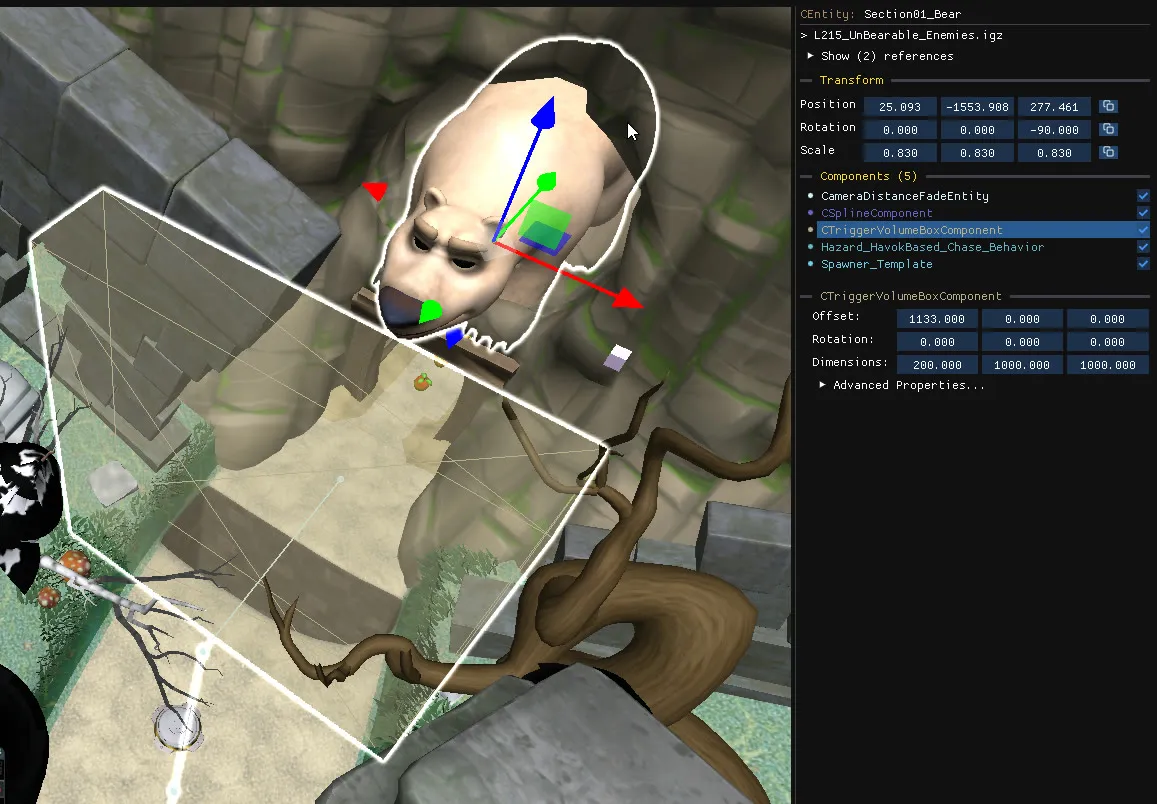
Task: Select Spawner_Template component
Action: [x=877, y=263]
